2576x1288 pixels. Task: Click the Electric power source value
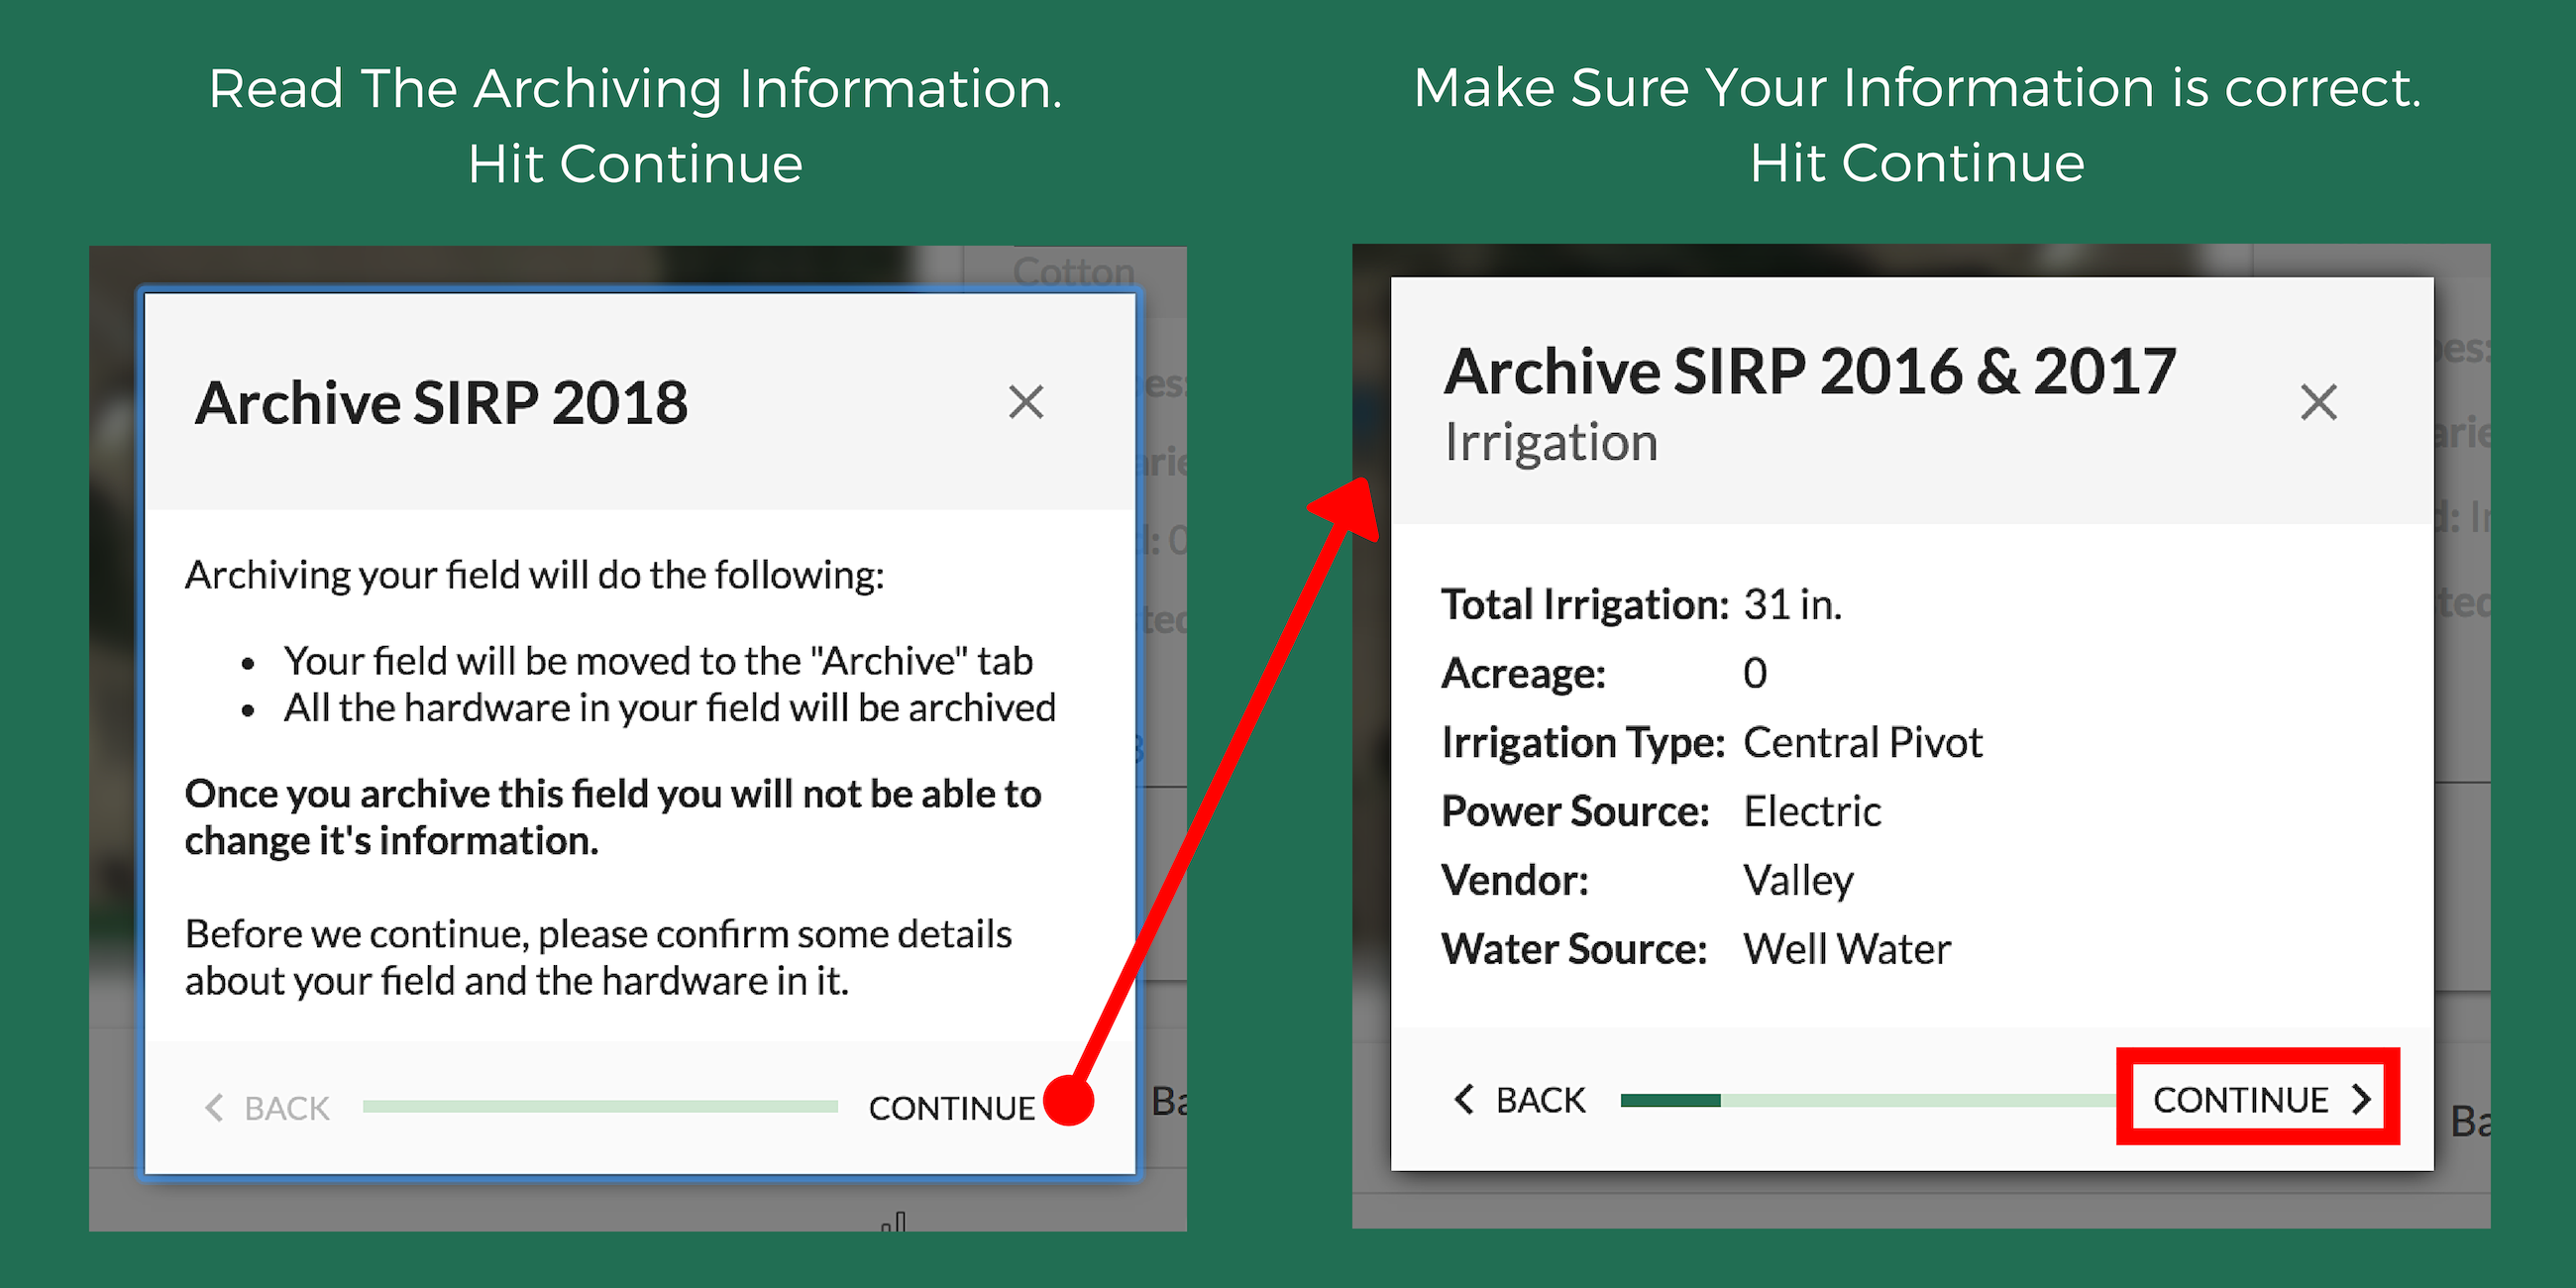pos(1811,811)
